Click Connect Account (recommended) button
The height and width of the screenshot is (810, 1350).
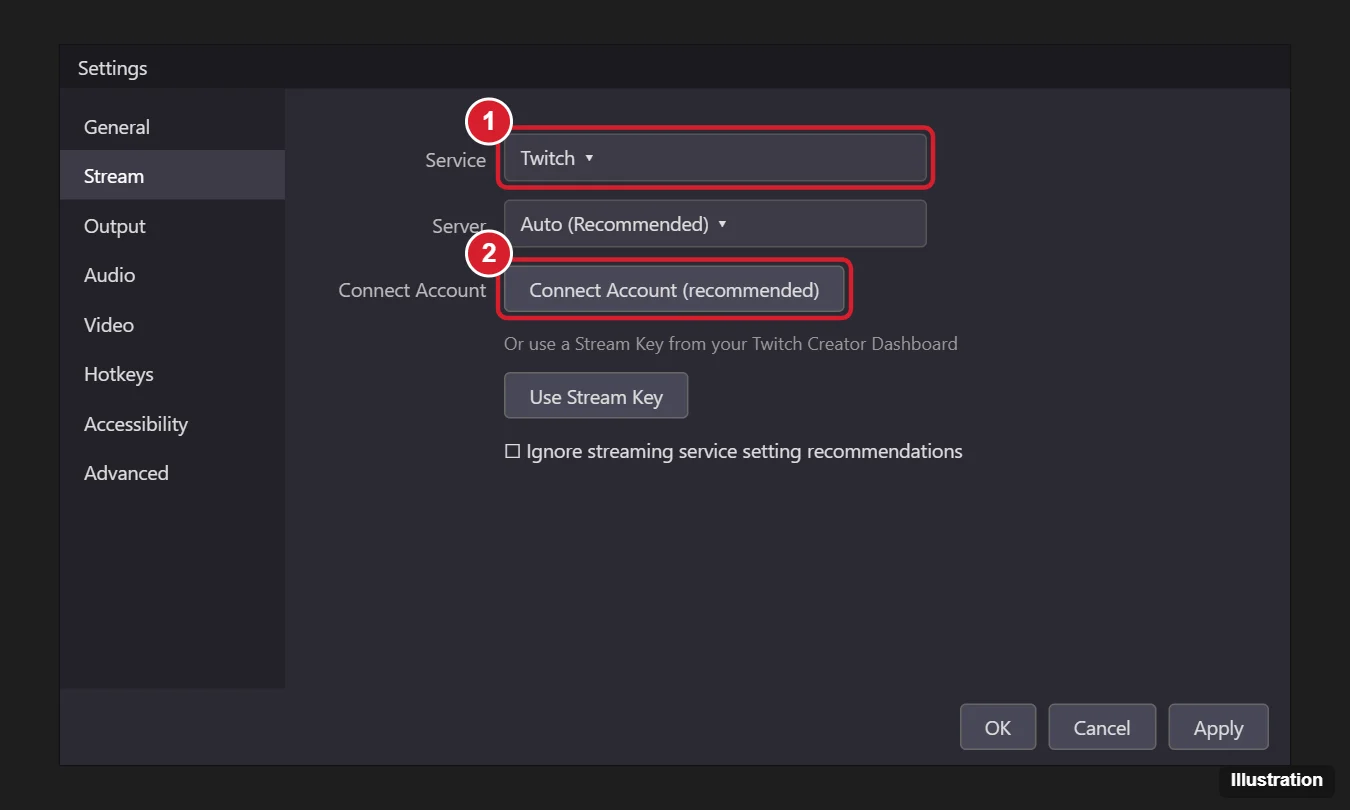tap(674, 290)
